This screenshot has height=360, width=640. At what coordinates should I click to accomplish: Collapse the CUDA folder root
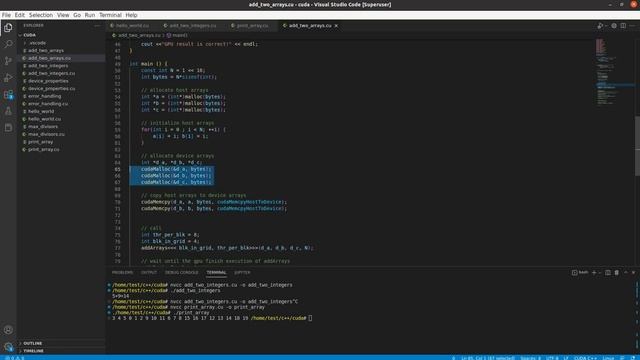point(29,35)
